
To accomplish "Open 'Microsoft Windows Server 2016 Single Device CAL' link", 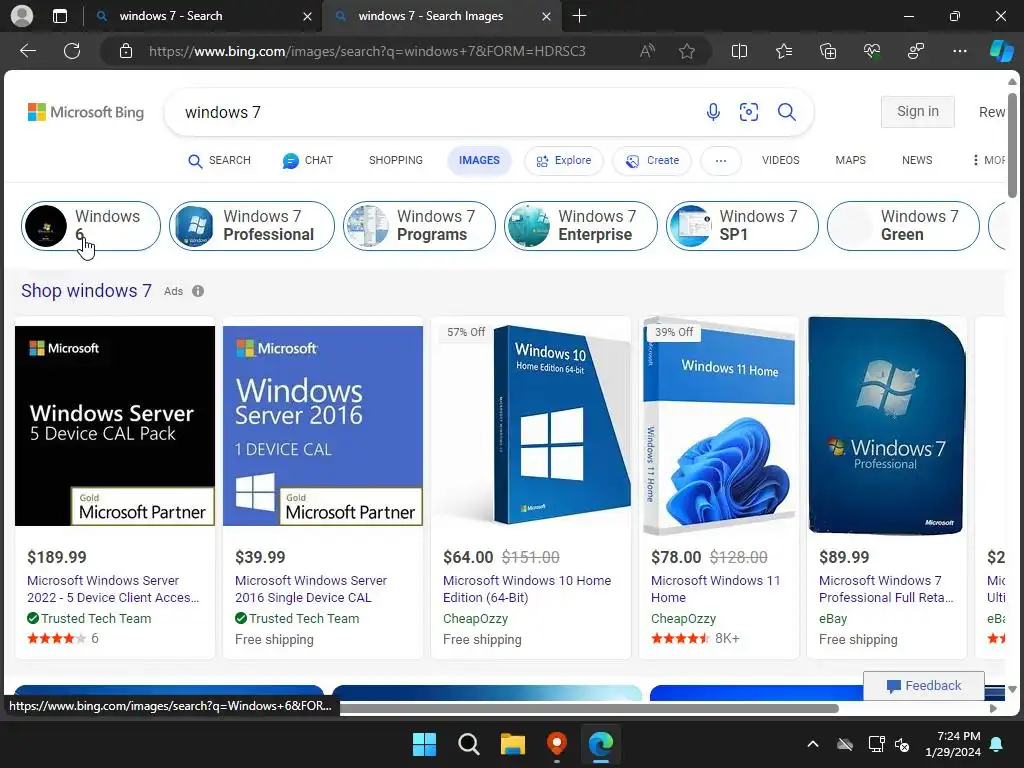I will click(x=311, y=589).
